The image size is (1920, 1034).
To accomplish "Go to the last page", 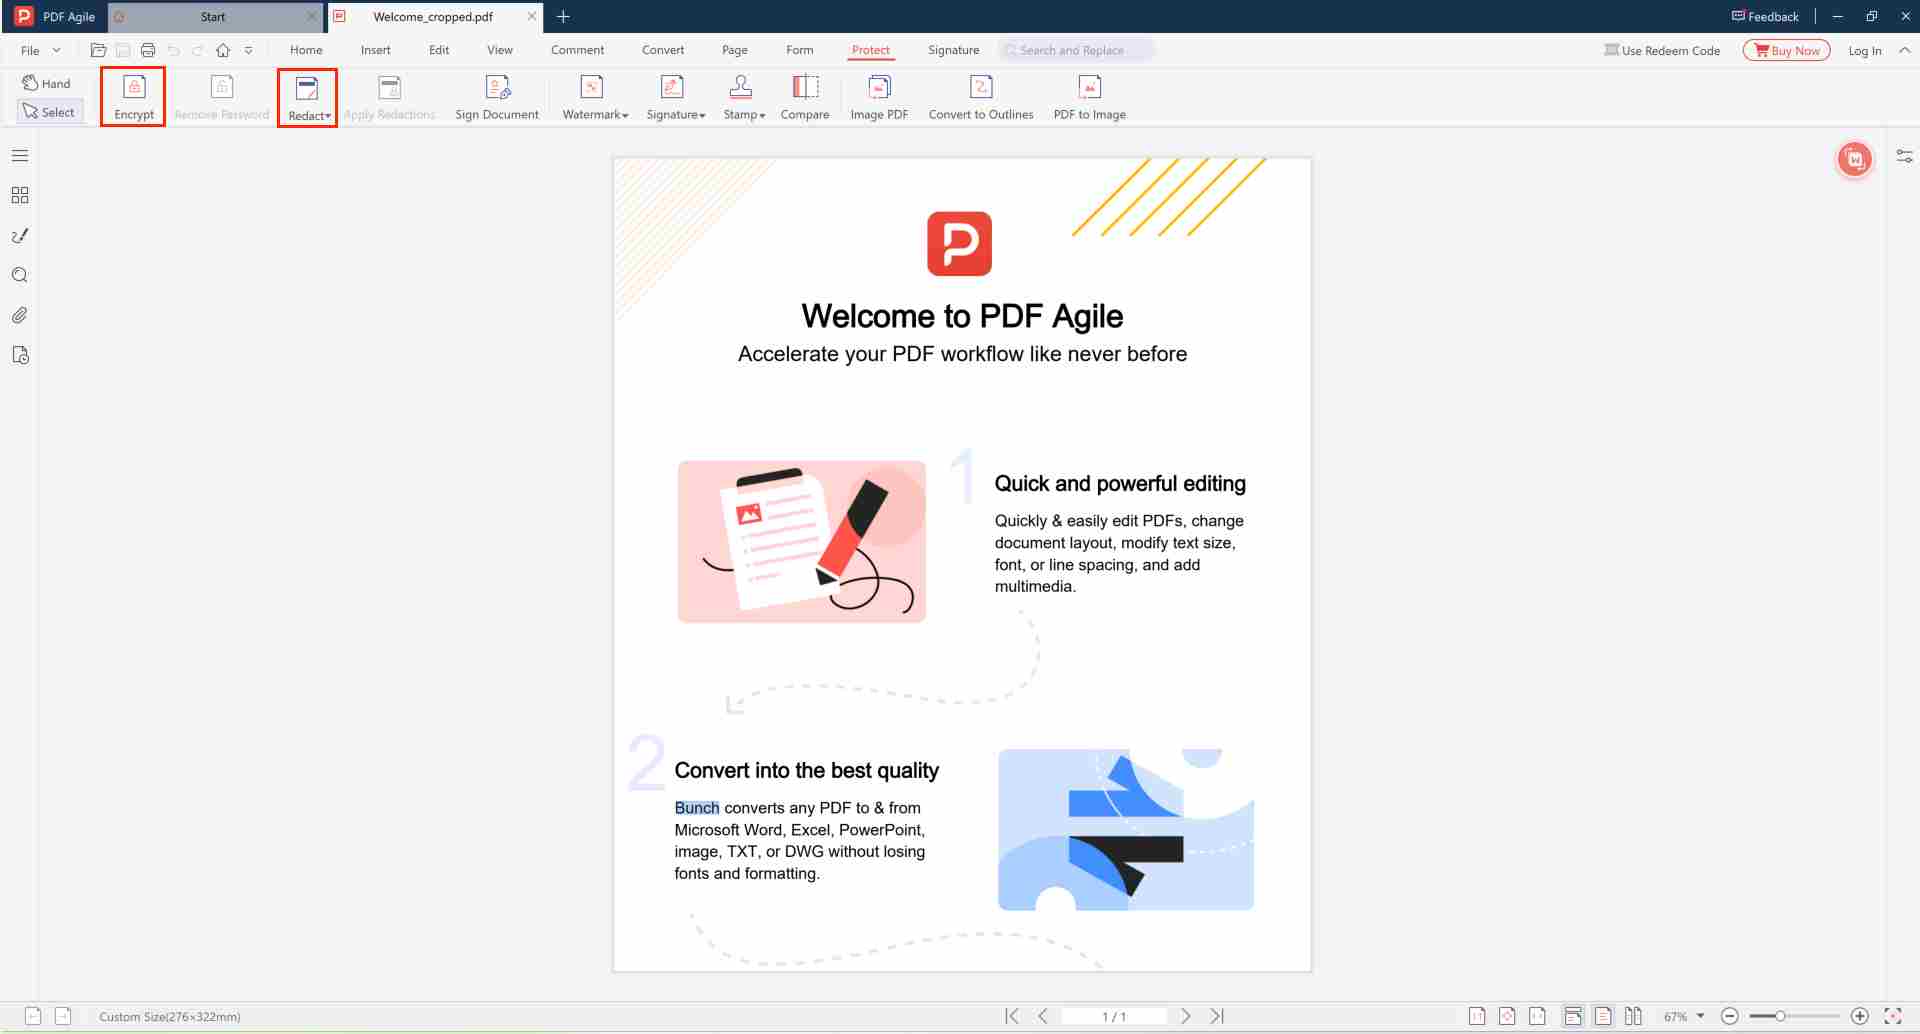I will 1217,1016.
